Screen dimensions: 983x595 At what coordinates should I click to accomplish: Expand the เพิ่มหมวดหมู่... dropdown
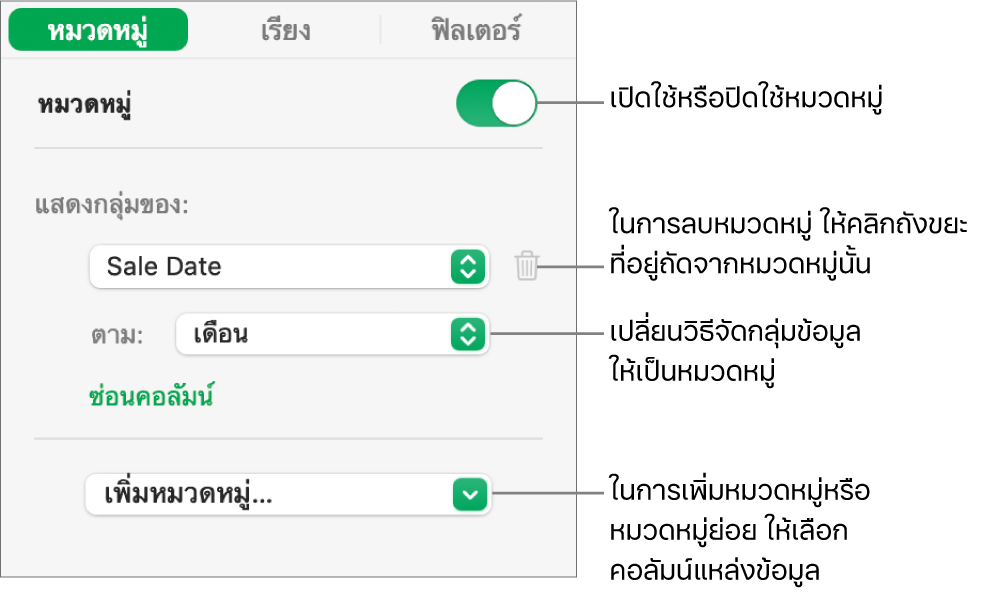coord(288,495)
